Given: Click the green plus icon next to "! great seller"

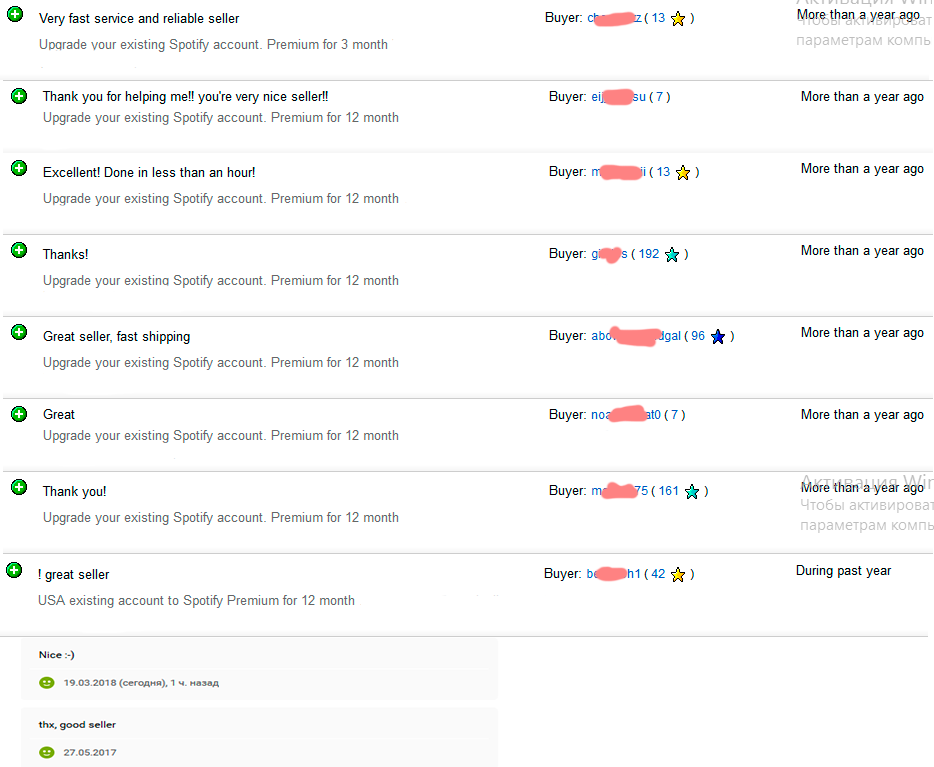Looking at the screenshot, I should tap(14, 570).
